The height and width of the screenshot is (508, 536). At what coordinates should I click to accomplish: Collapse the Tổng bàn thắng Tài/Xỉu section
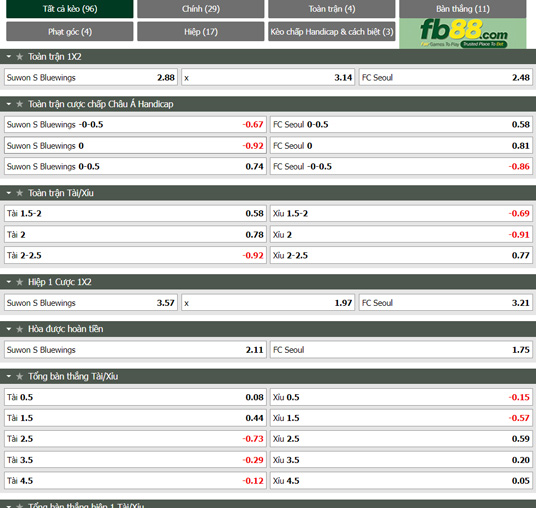coord(9,376)
